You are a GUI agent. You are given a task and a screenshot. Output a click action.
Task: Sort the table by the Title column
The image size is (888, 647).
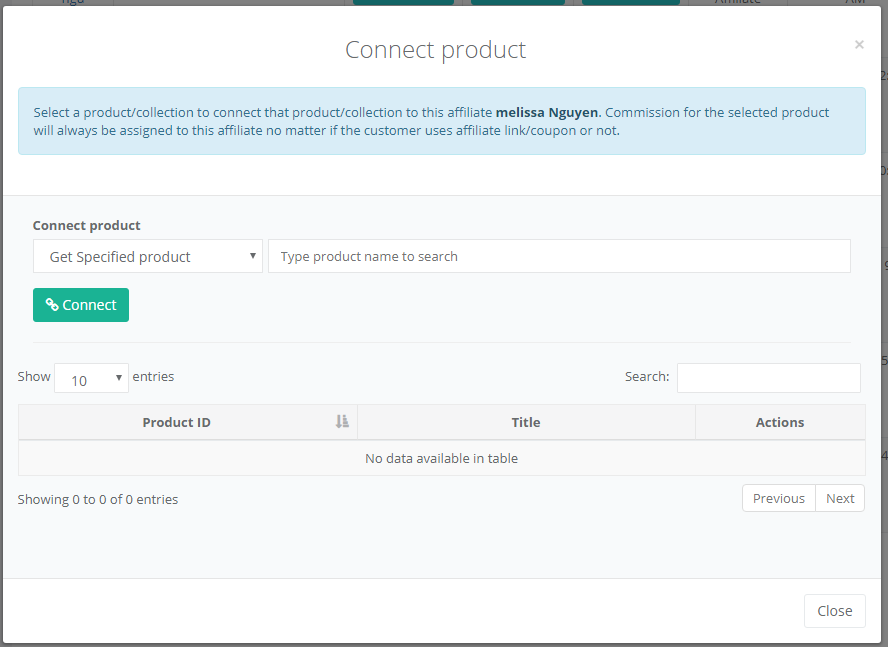point(526,422)
